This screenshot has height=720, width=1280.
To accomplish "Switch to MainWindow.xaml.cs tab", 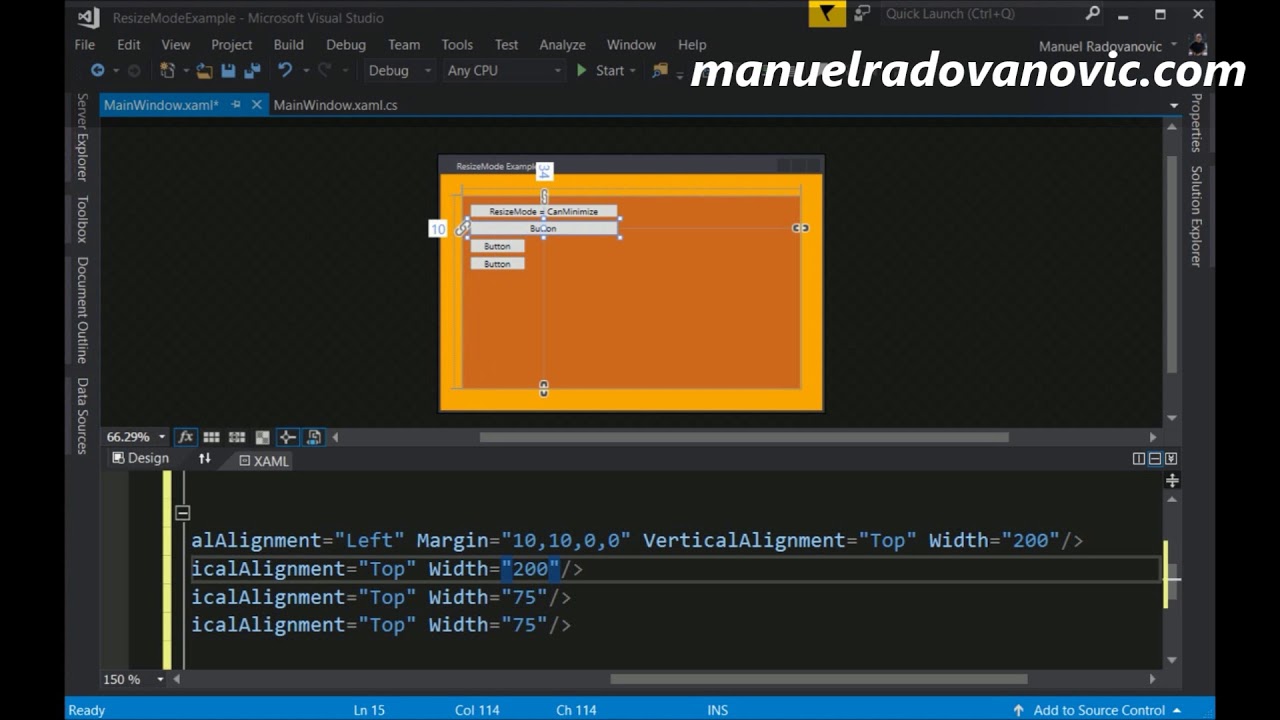I will tap(335, 104).
